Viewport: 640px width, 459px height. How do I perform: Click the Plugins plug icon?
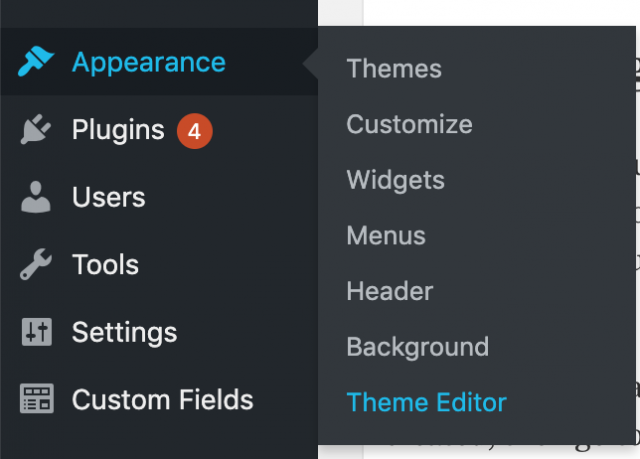37,130
